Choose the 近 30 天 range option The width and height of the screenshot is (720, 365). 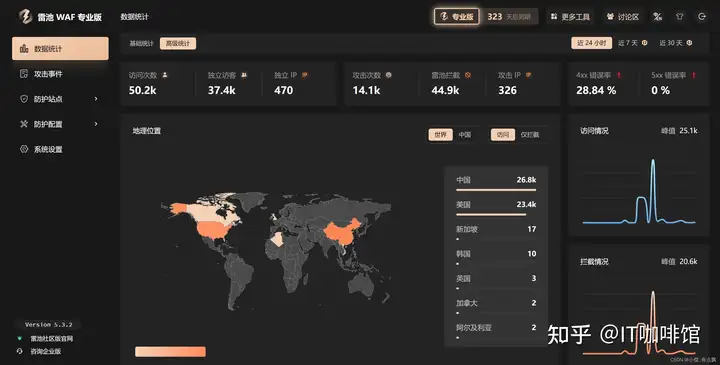point(675,43)
